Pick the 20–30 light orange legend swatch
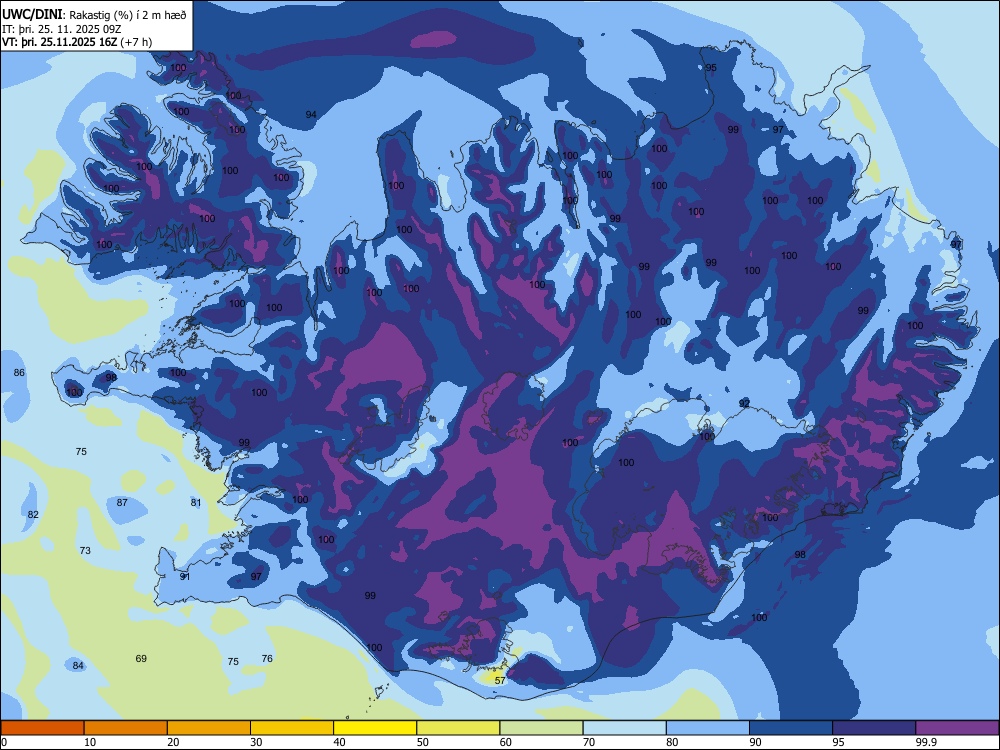 (x=209, y=728)
